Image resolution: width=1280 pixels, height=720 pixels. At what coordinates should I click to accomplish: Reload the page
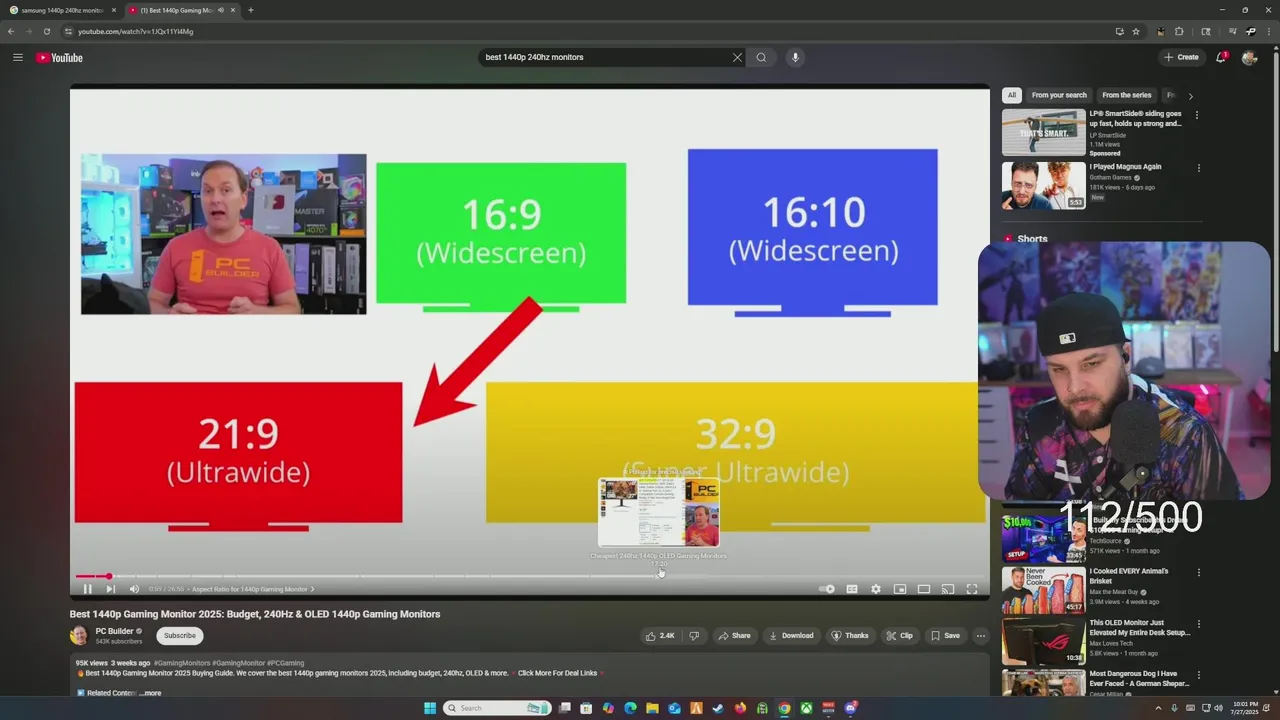click(x=46, y=31)
